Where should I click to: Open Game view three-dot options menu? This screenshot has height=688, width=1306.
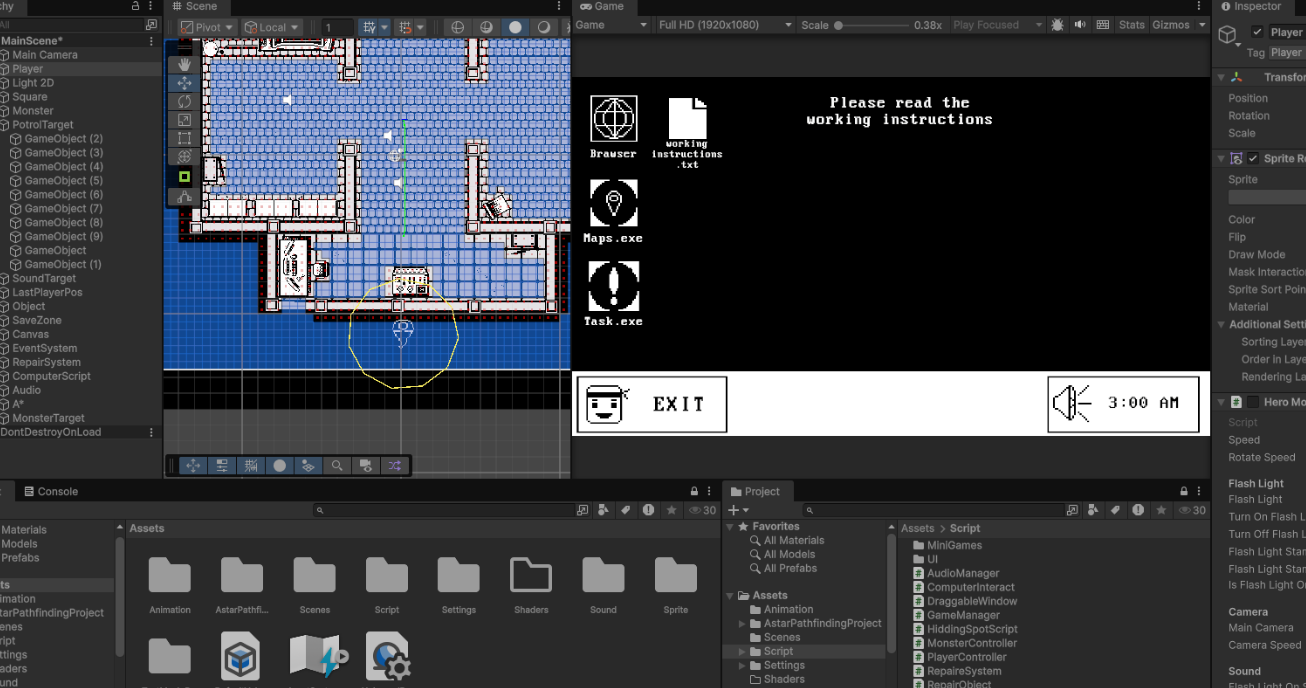pos(1201,6)
